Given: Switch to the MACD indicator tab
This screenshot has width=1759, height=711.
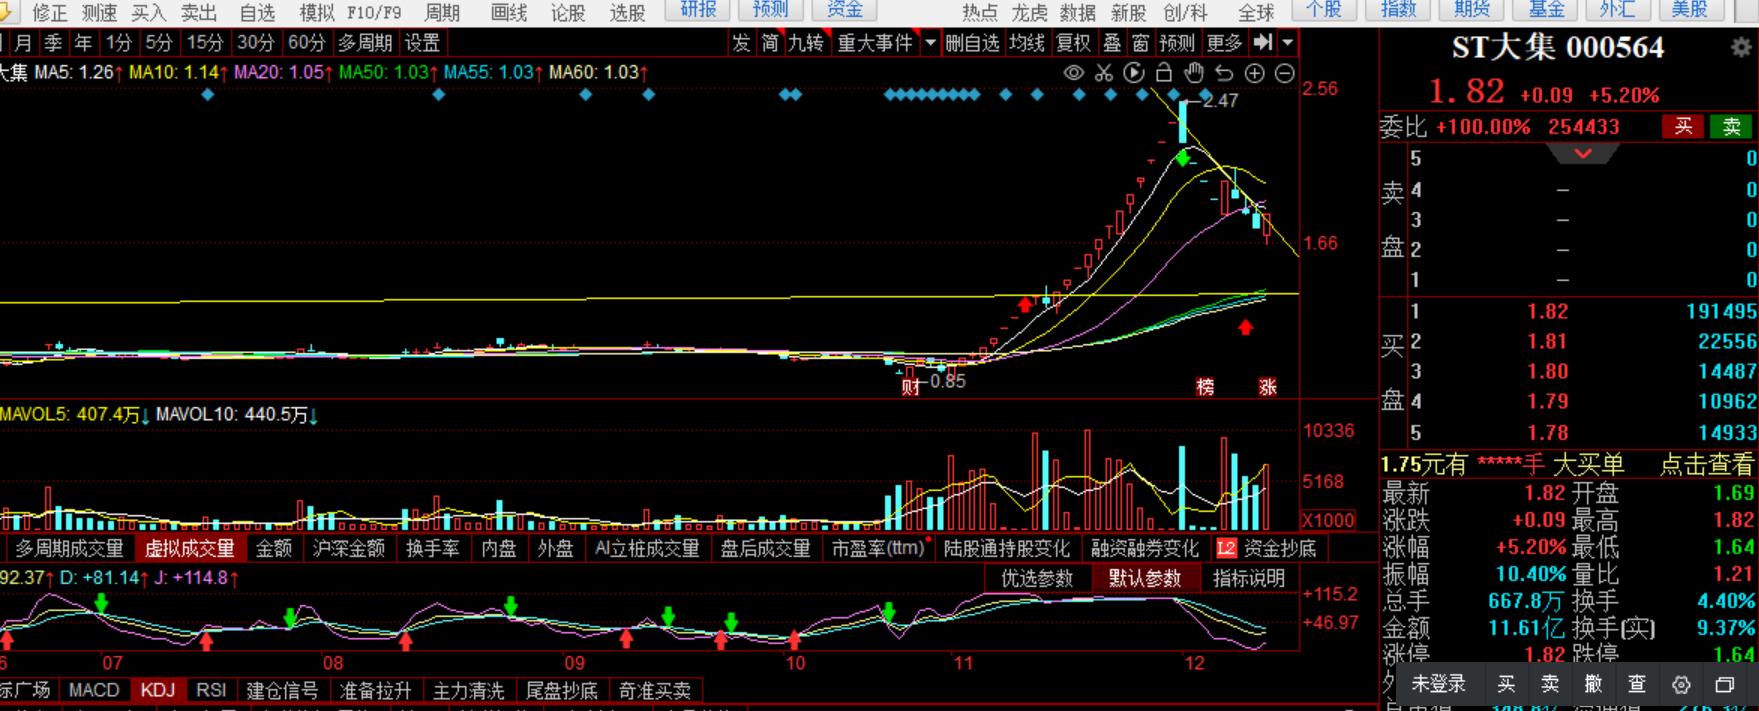Looking at the screenshot, I should (94, 690).
